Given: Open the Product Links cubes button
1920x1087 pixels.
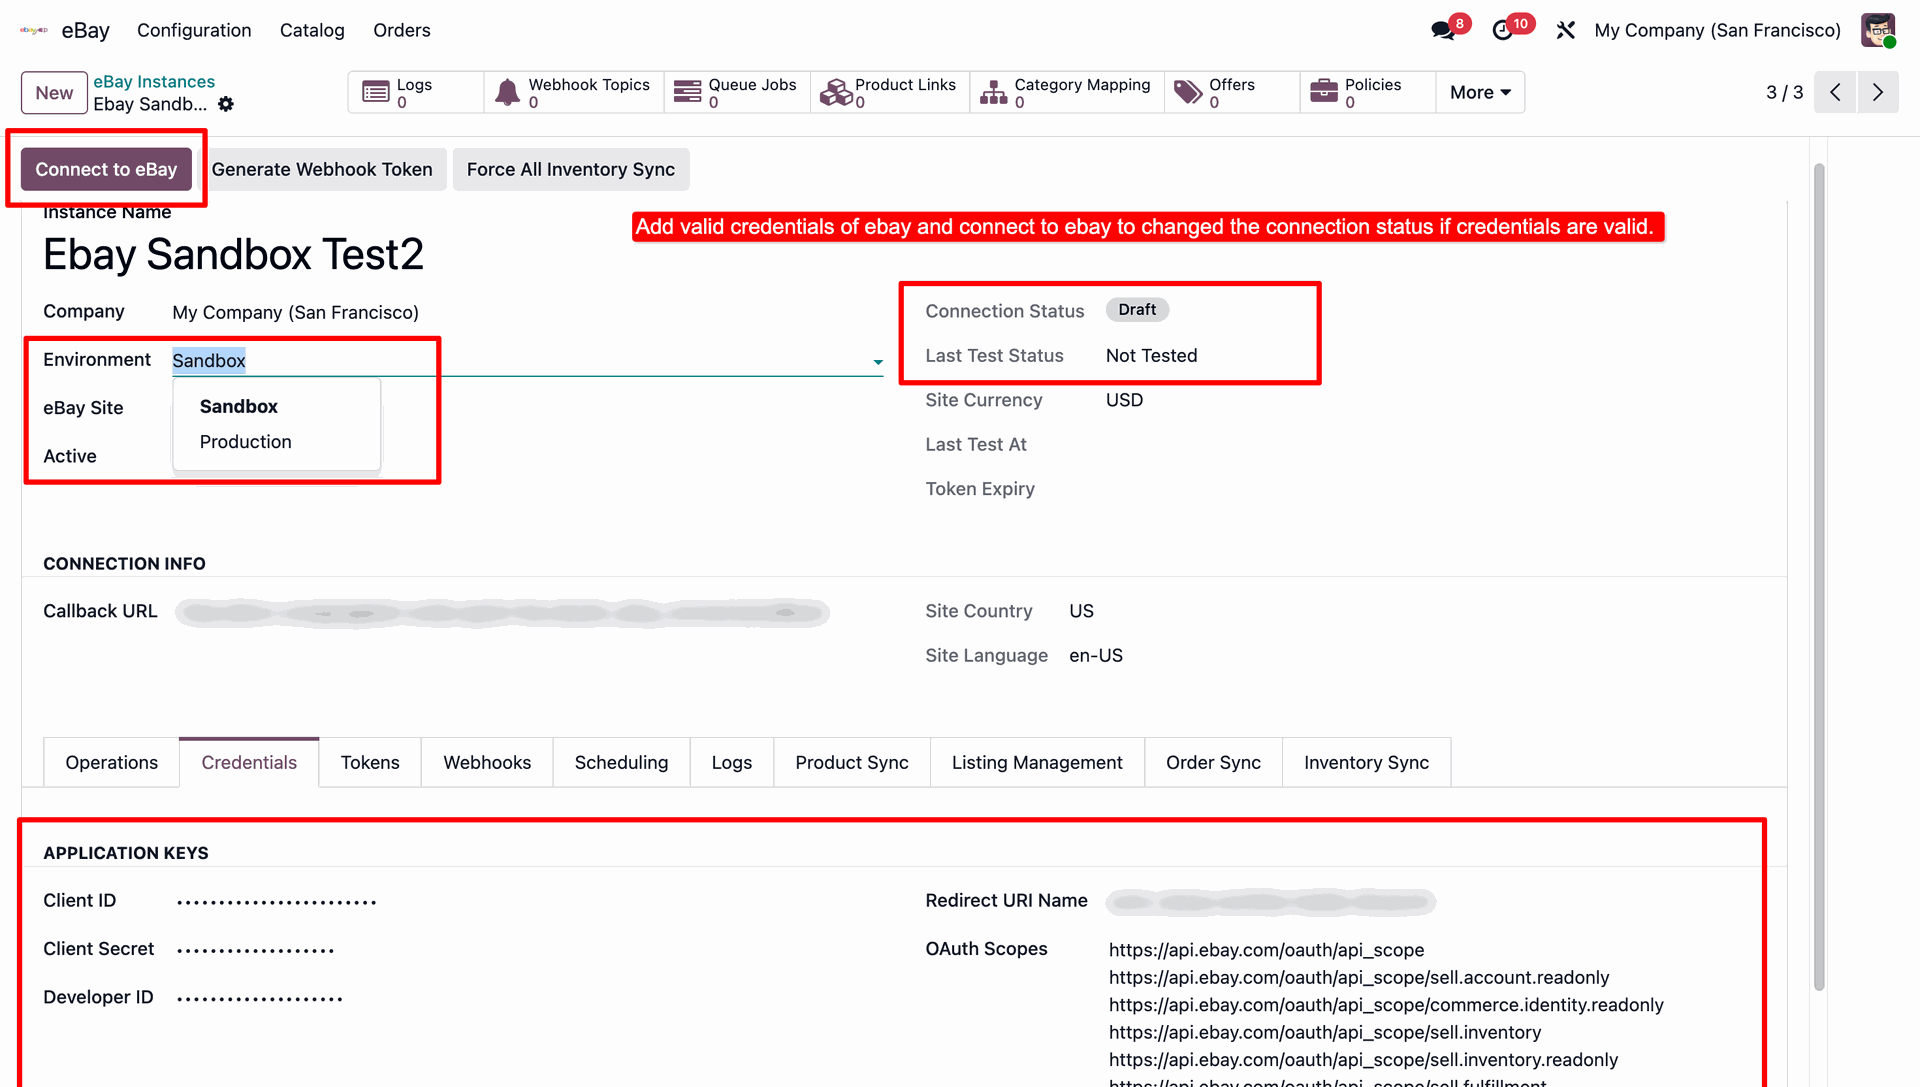Looking at the screenshot, I should tap(890, 92).
